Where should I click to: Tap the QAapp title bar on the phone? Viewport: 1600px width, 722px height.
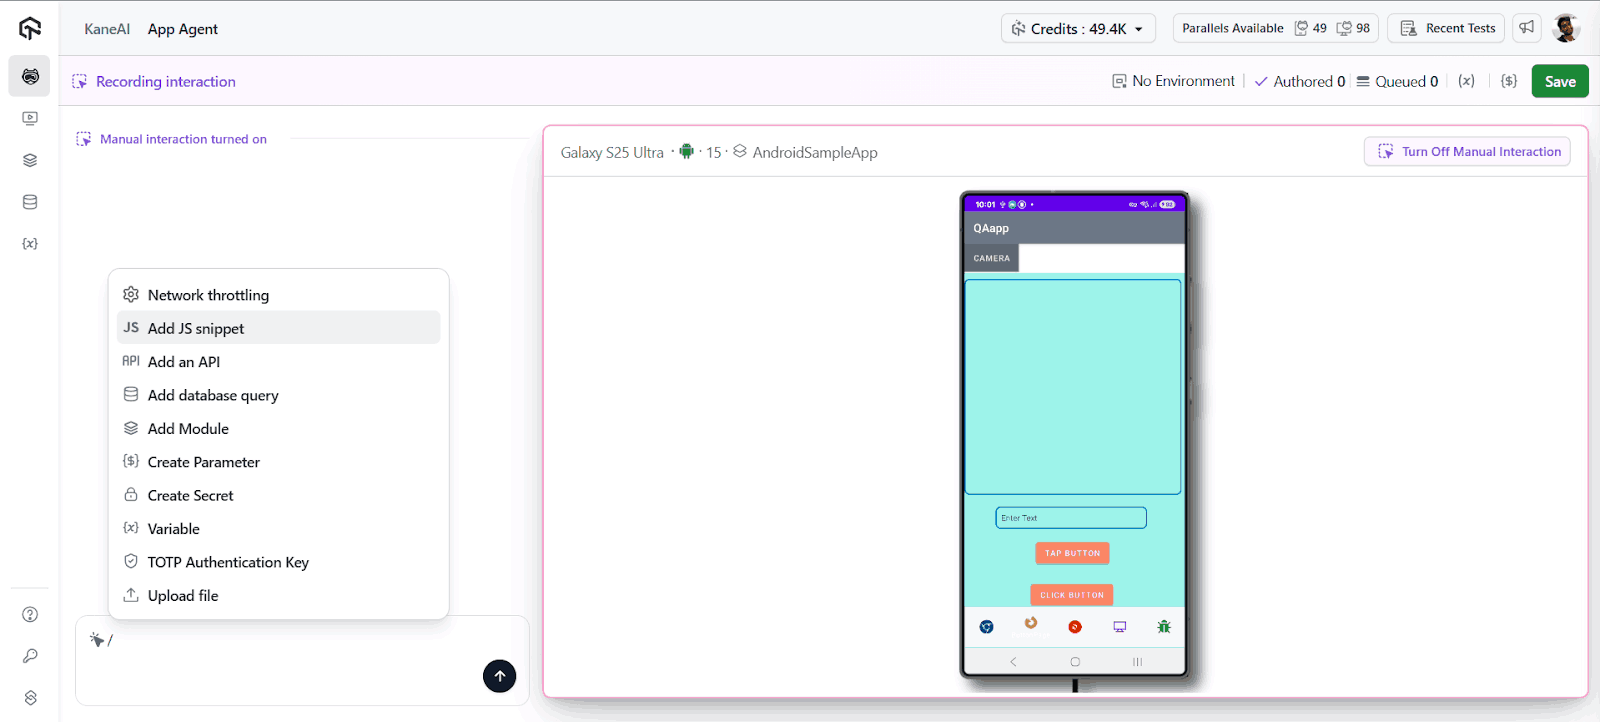coord(1074,228)
